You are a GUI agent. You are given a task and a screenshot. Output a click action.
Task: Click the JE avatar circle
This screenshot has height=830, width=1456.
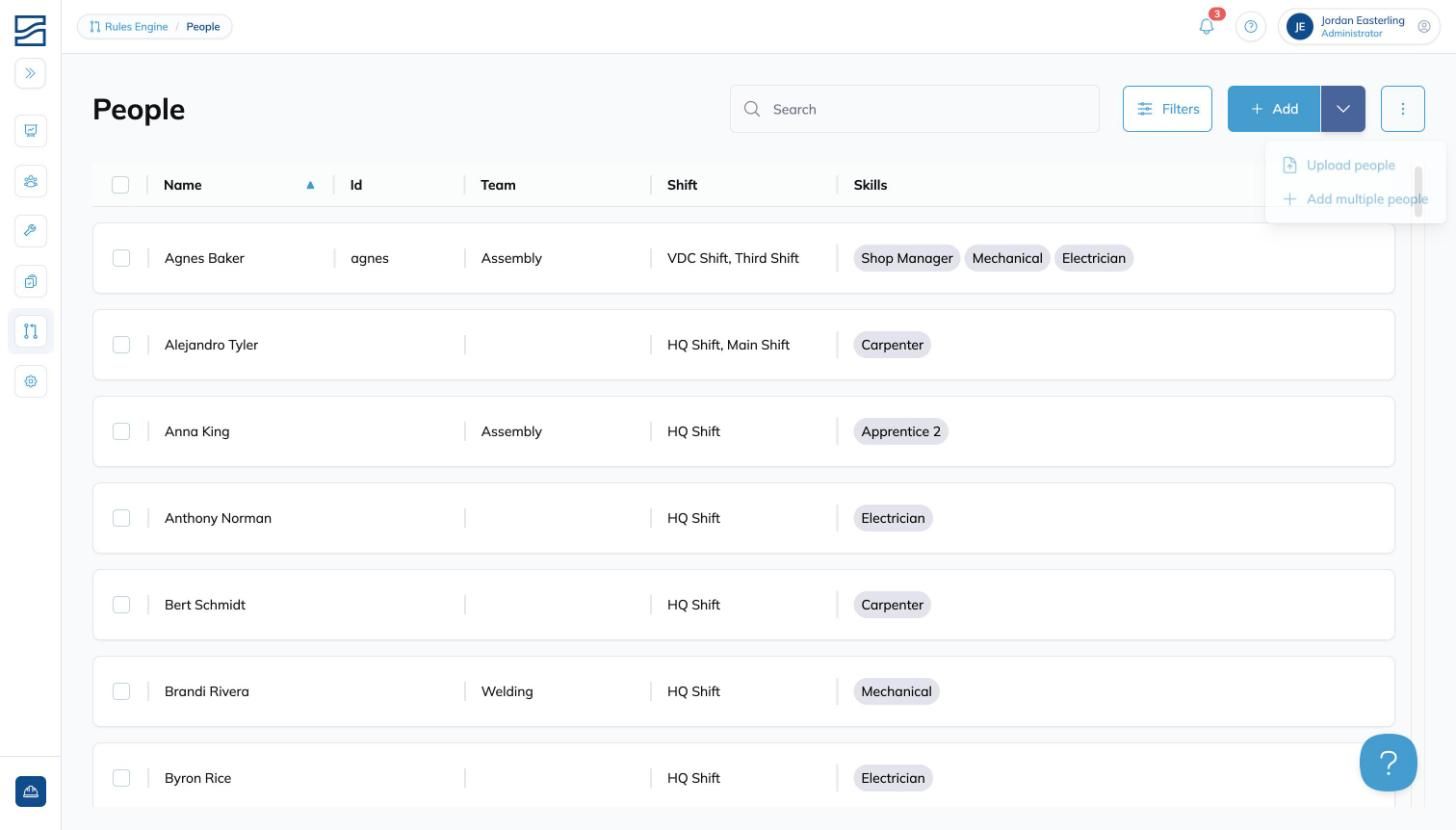pos(1300,27)
